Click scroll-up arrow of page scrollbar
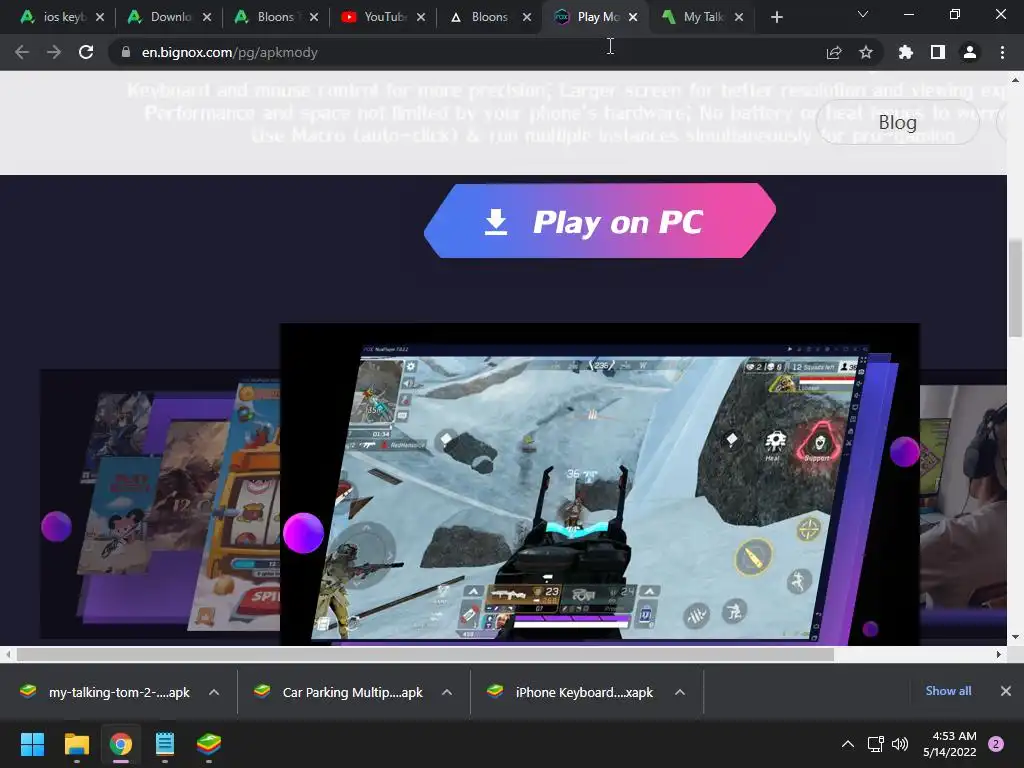The width and height of the screenshot is (1024, 768). pos(1015,80)
